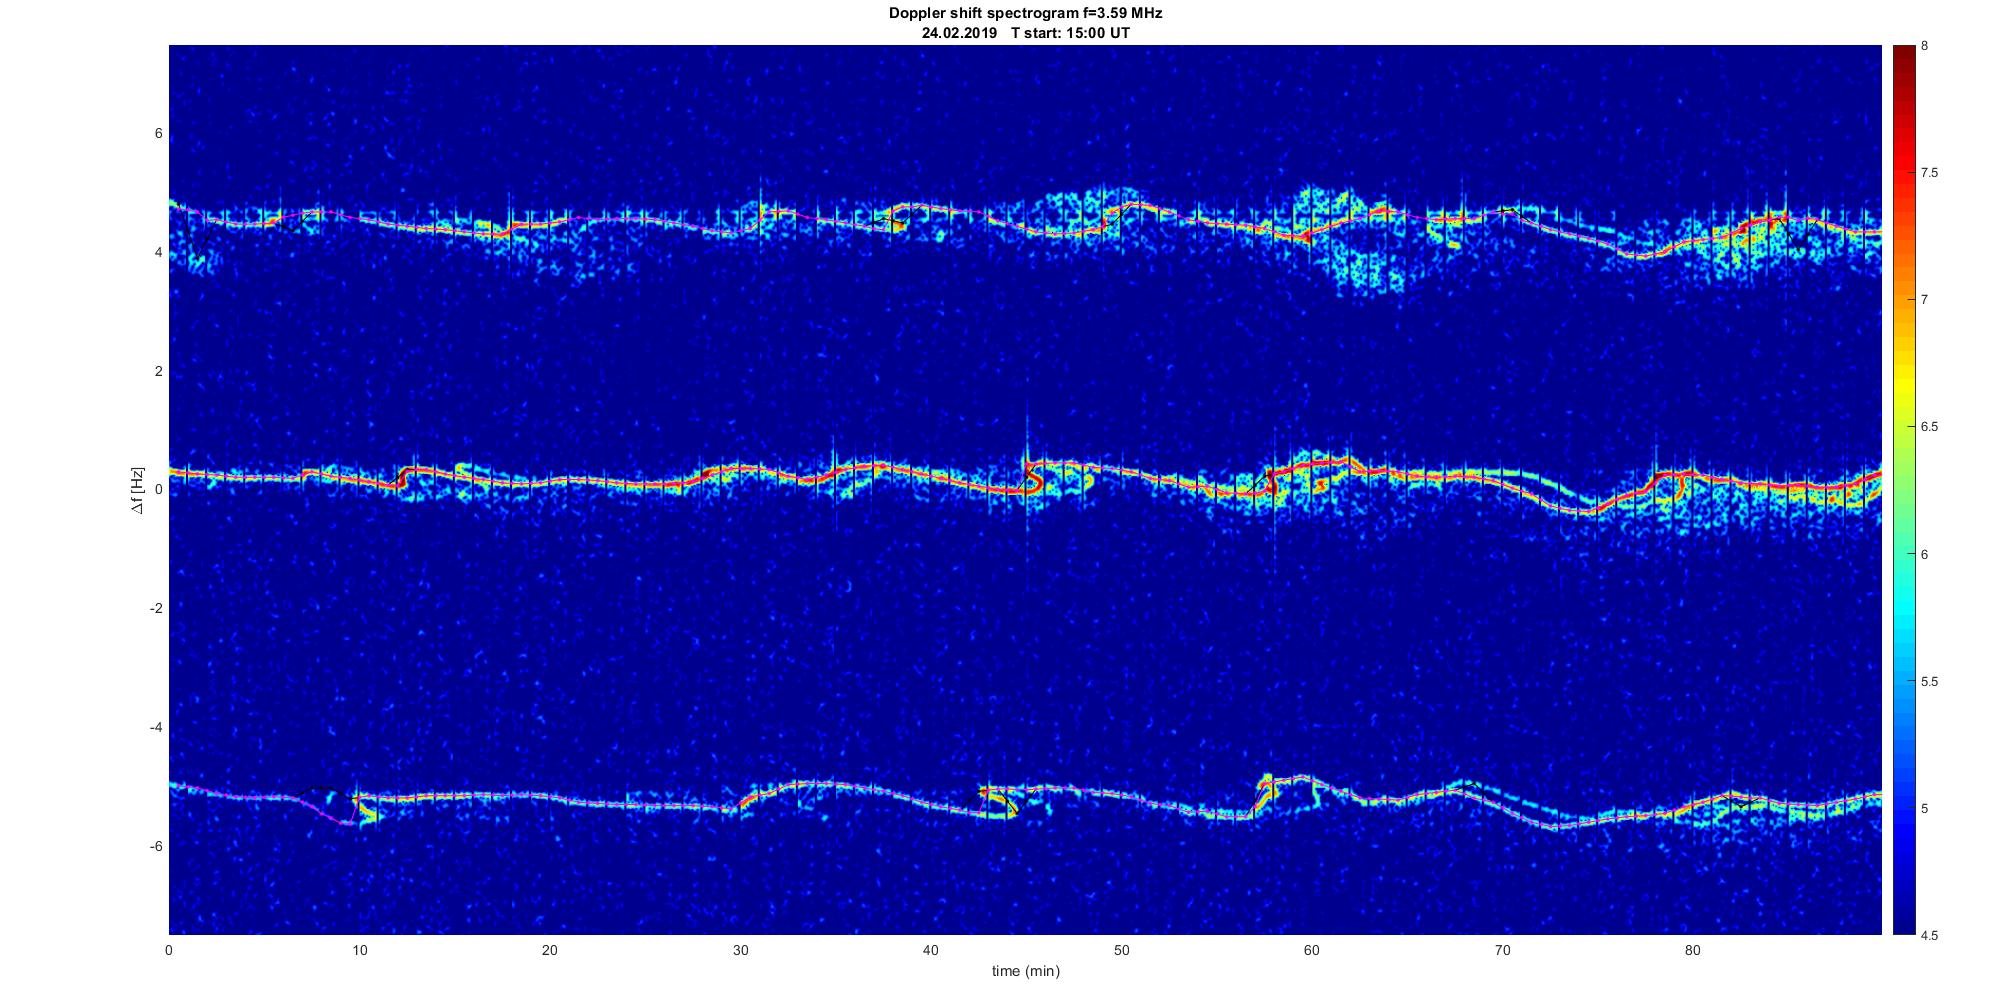Click the lower trace's jump near 57 min
Viewport: 2000px width, 1003px height.
(x=1260, y=795)
